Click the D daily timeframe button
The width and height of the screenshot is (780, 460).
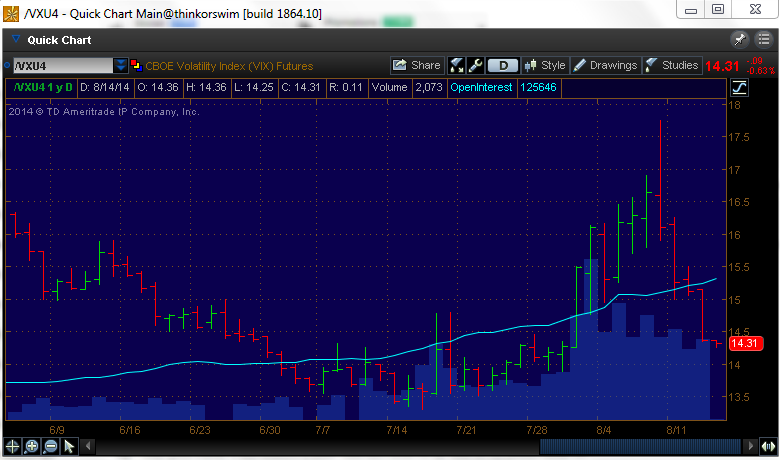tap(503, 65)
